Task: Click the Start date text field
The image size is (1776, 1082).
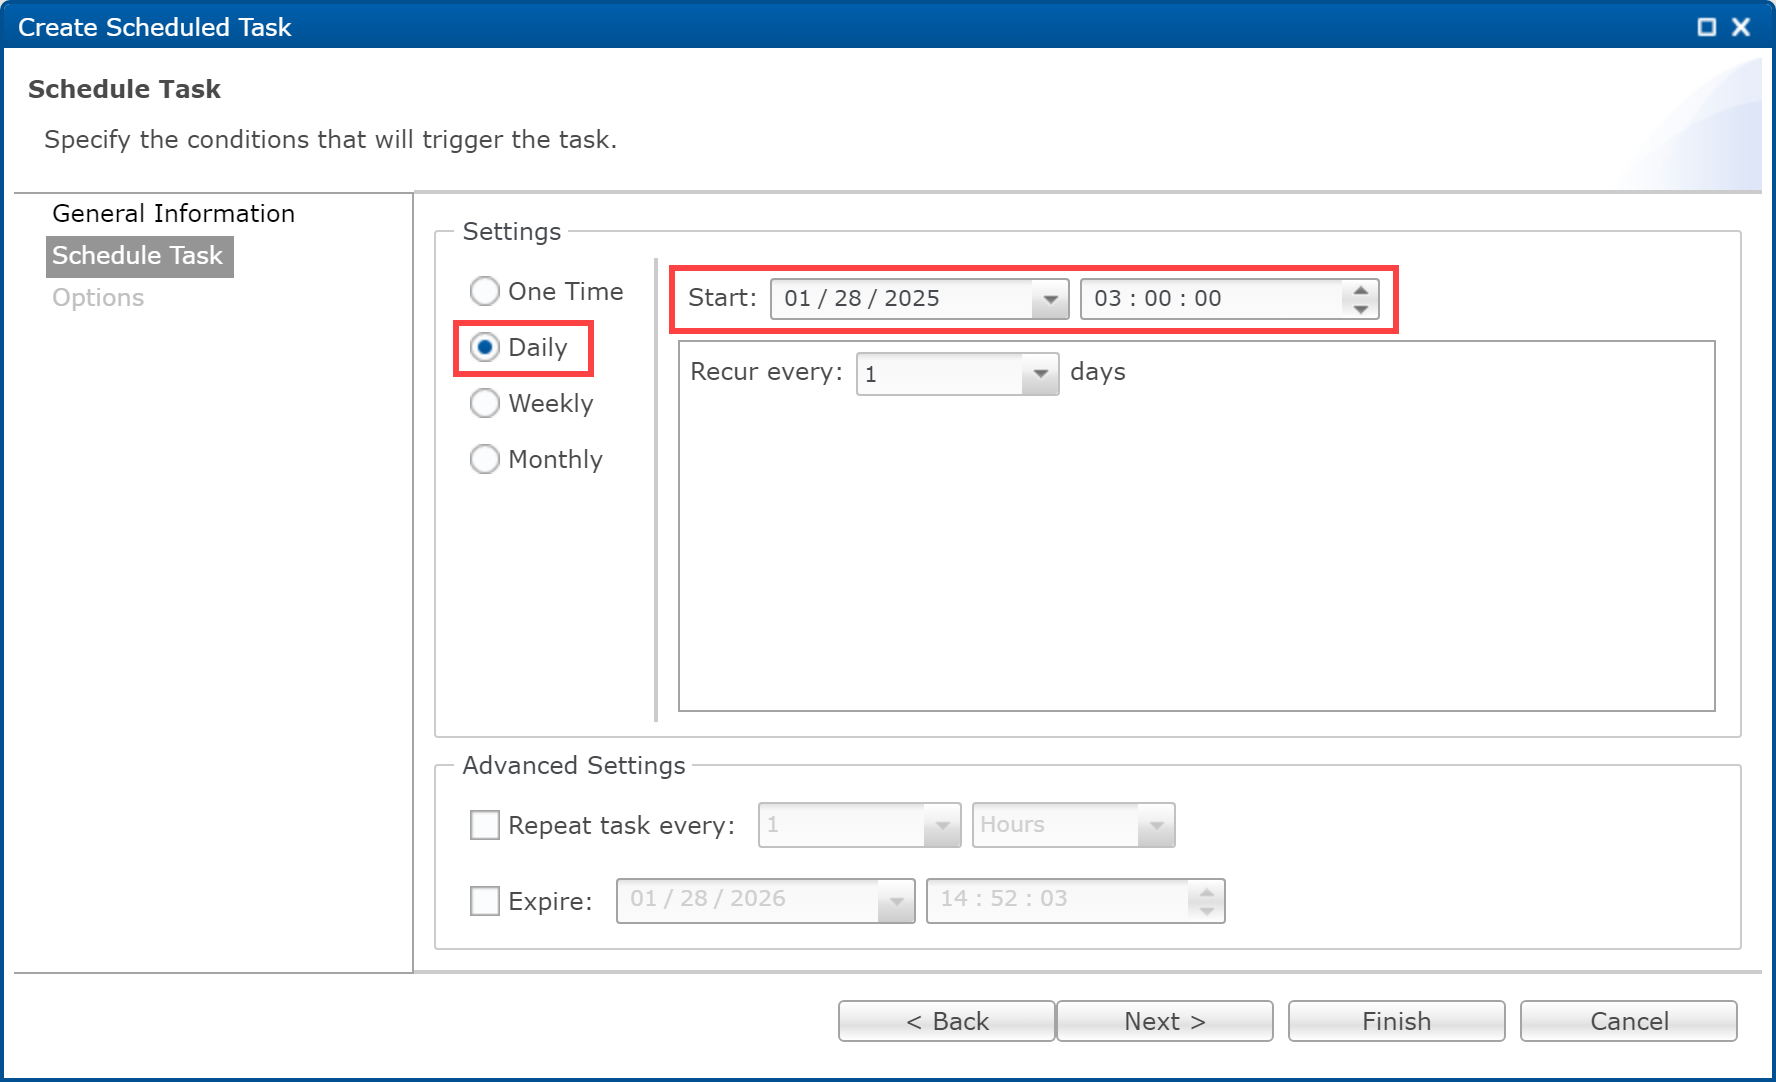Action: 900,299
